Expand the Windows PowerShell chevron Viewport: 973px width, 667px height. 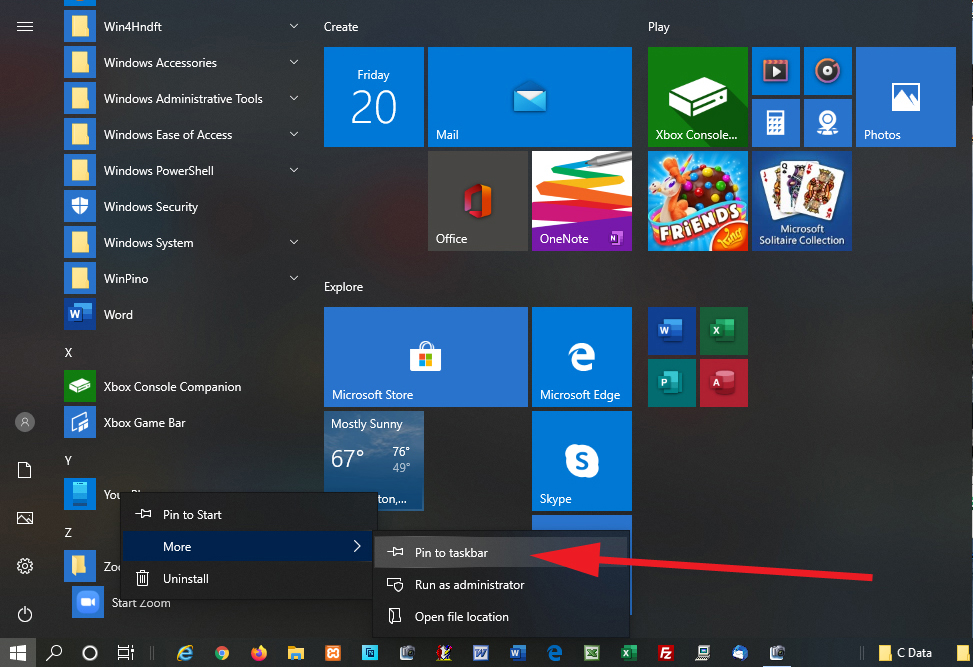pos(294,170)
